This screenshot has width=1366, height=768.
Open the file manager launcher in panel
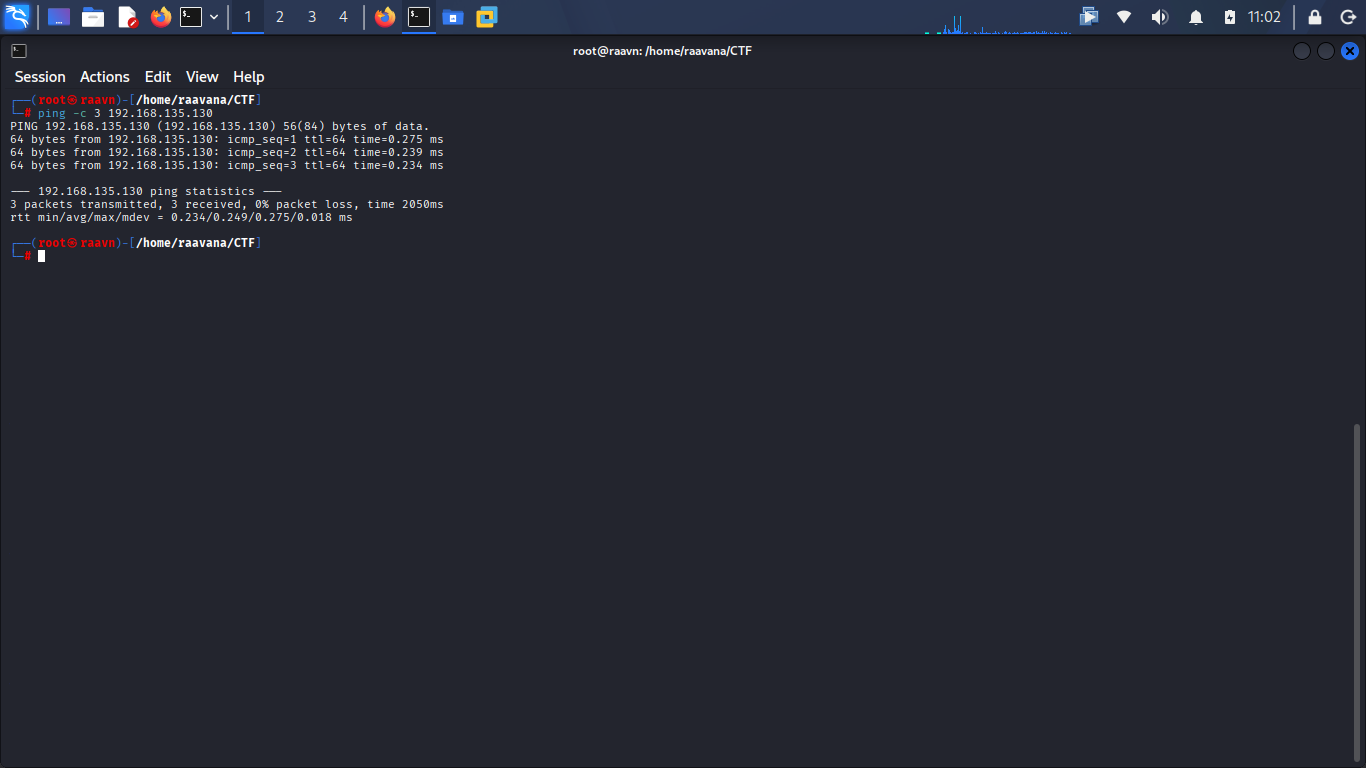pyautogui.click(x=93, y=17)
